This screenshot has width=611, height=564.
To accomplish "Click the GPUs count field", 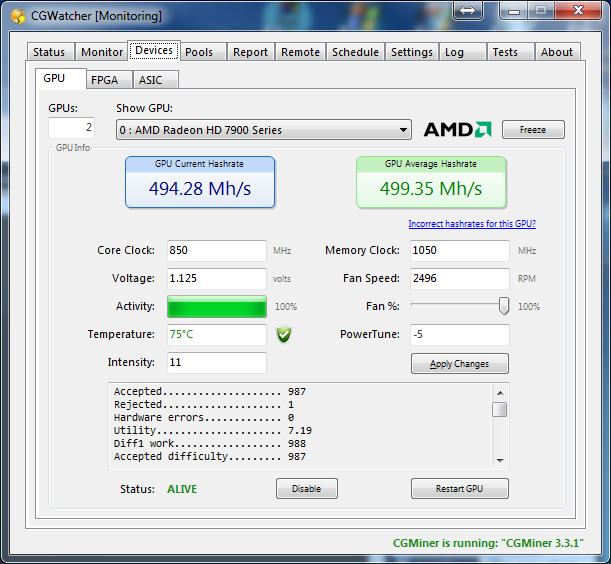I will [71, 127].
